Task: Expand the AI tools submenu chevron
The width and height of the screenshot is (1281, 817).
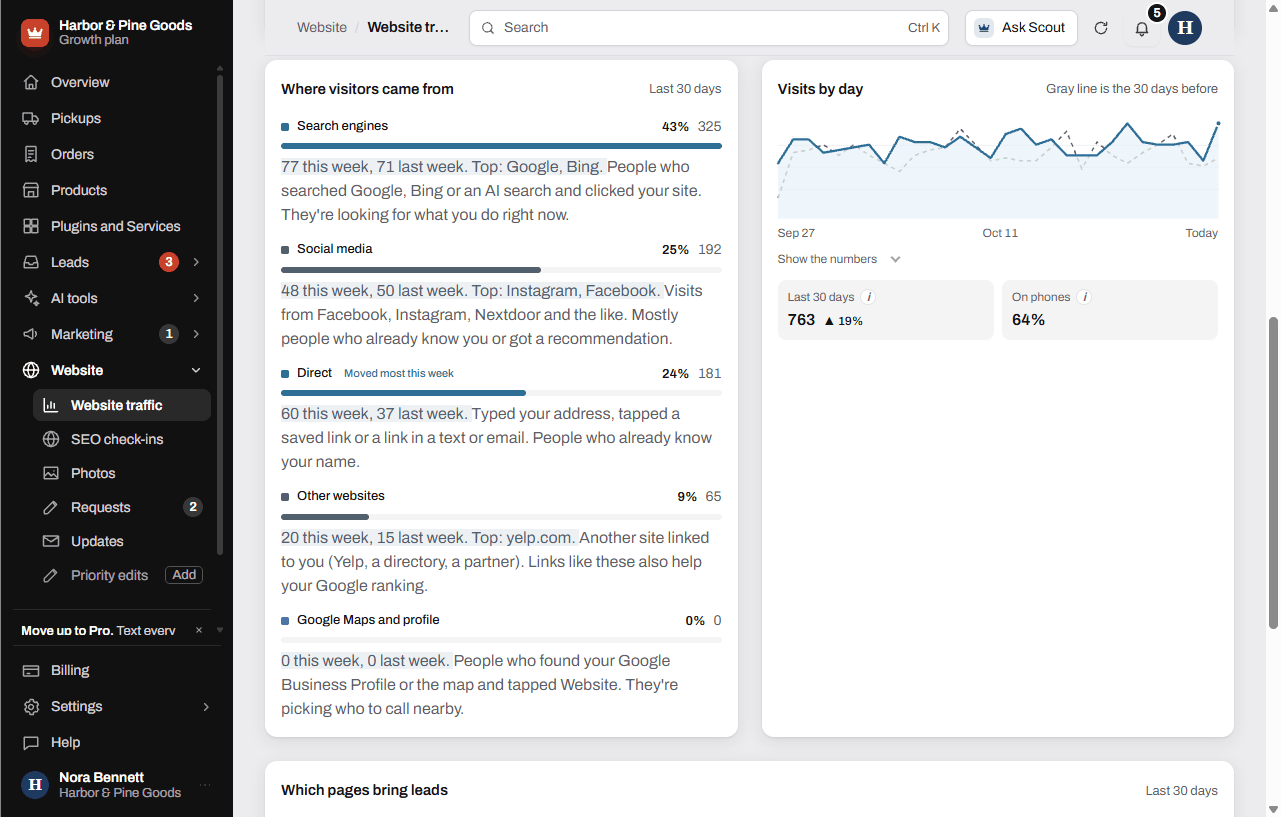Action: coord(196,298)
